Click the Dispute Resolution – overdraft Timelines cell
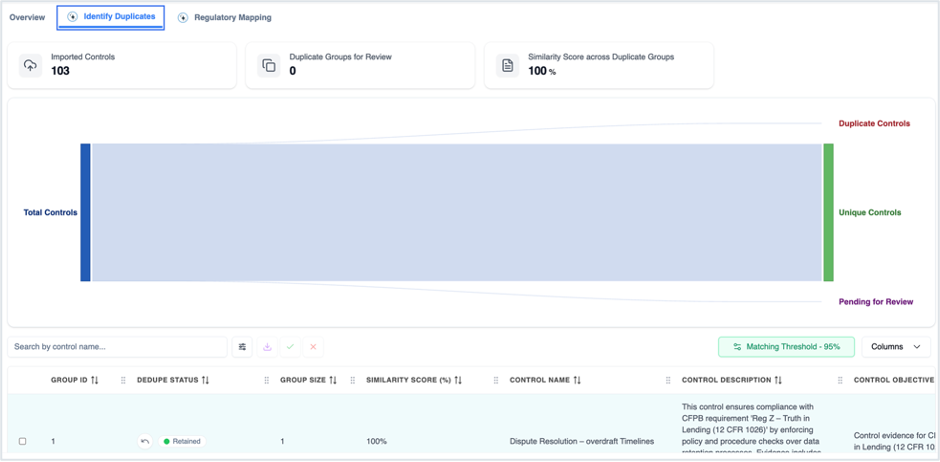940x462 pixels. 582,442
